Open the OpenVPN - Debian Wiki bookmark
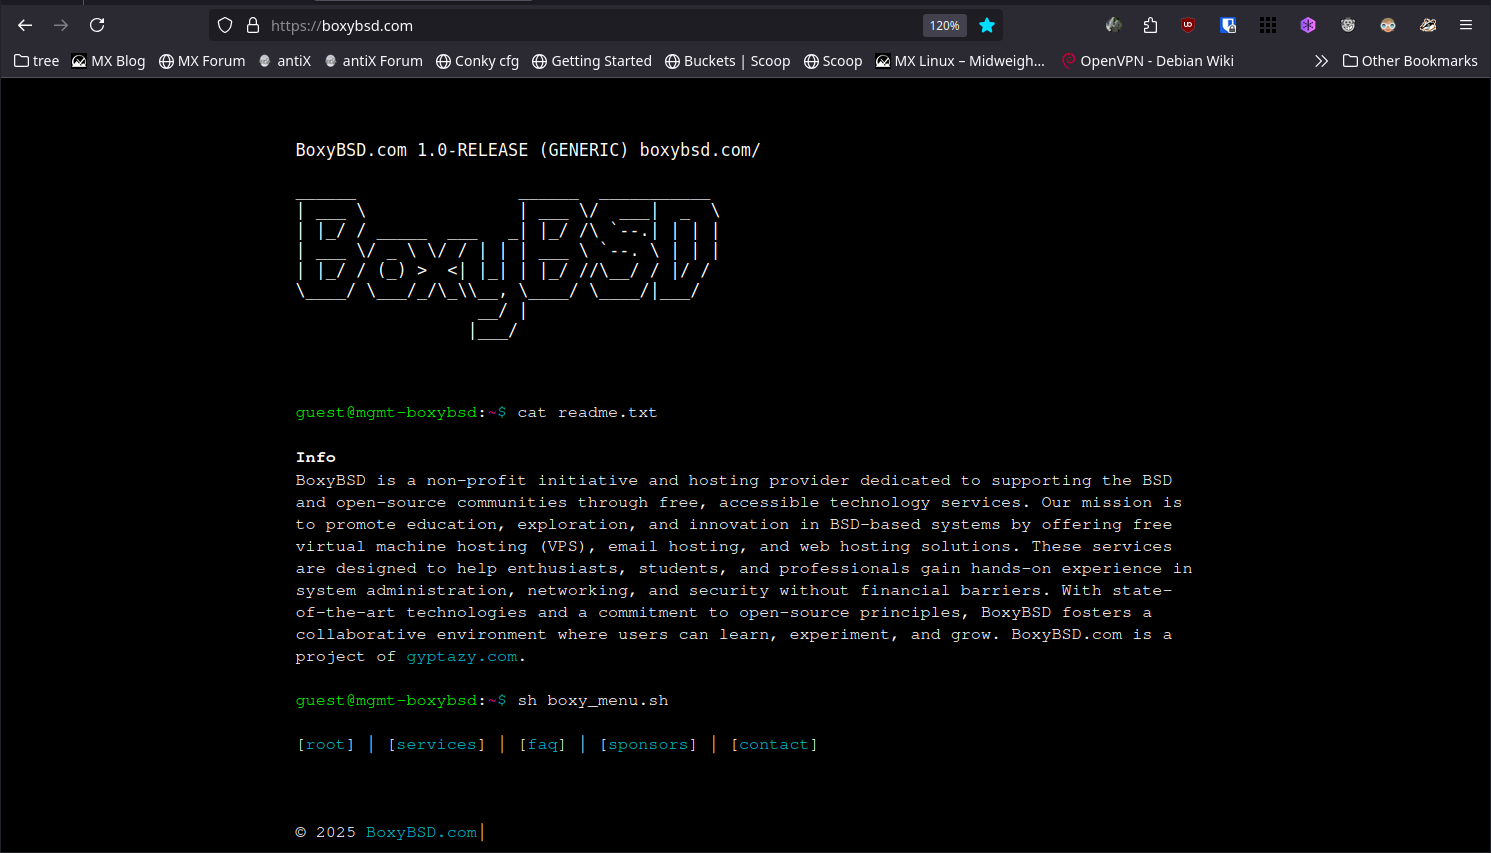Image resolution: width=1491 pixels, height=853 pixels. click(x=1147, y=61)
